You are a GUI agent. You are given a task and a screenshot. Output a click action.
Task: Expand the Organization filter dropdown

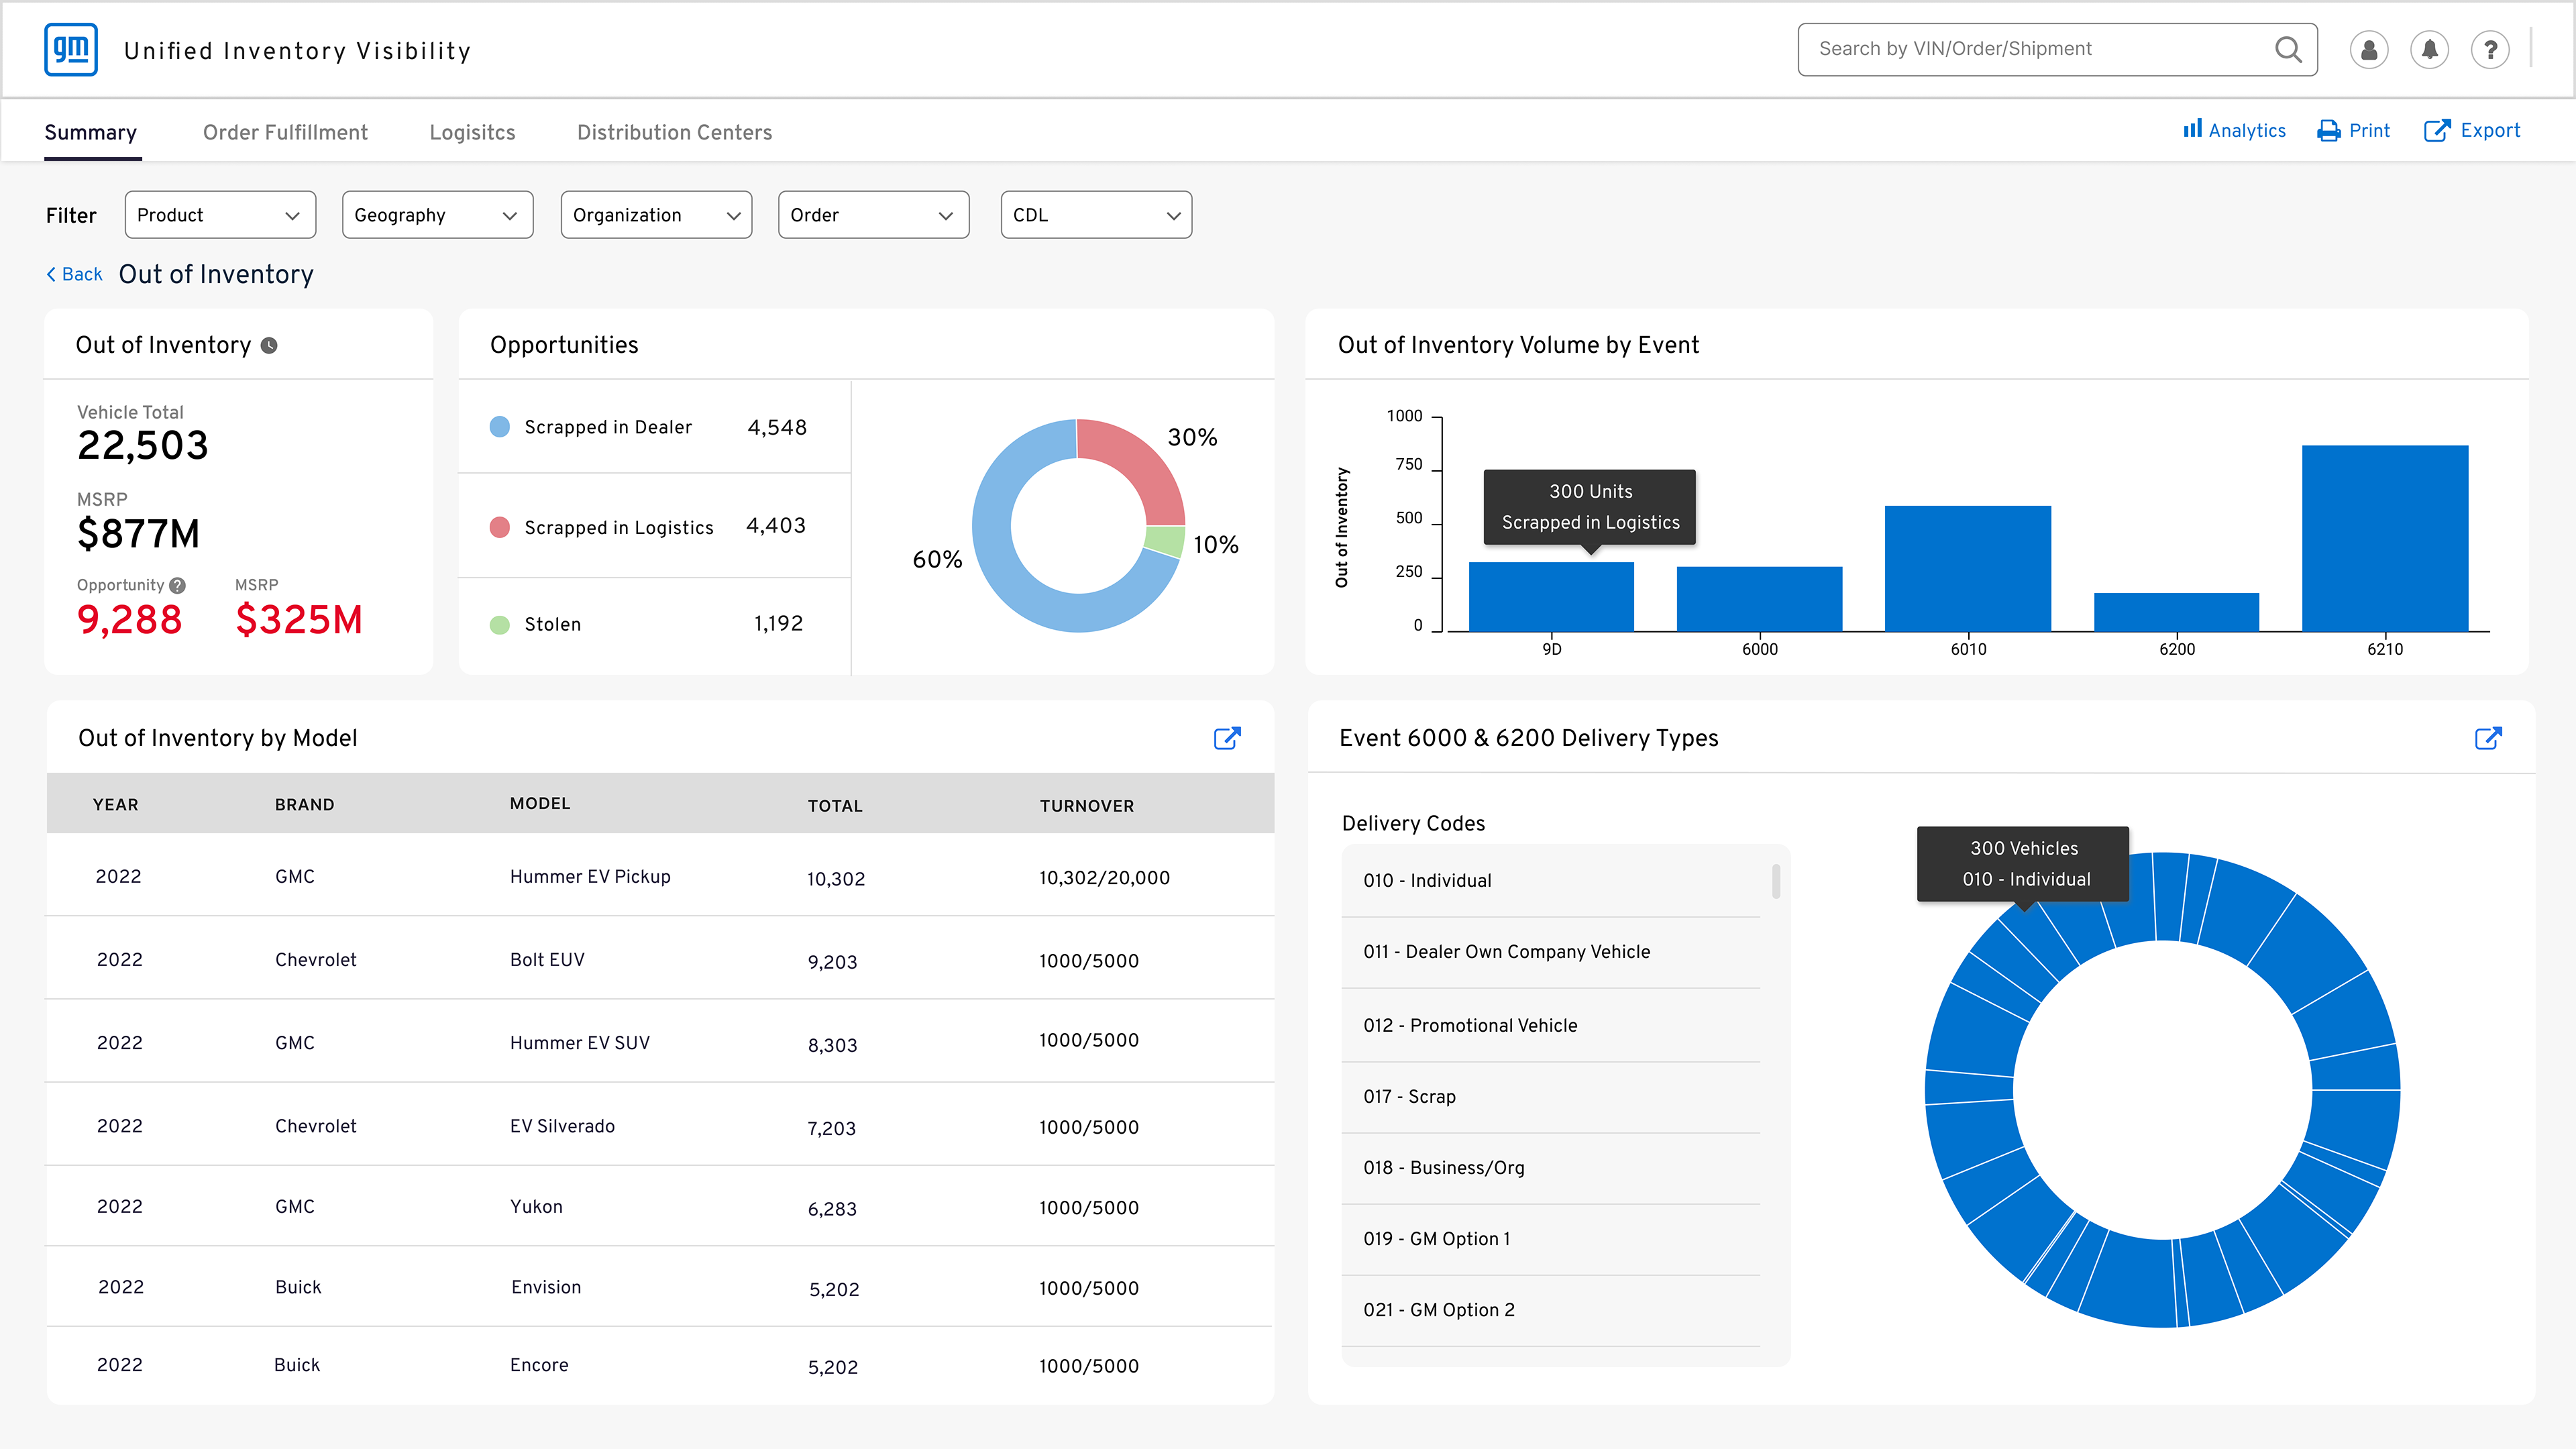(656, 215)
